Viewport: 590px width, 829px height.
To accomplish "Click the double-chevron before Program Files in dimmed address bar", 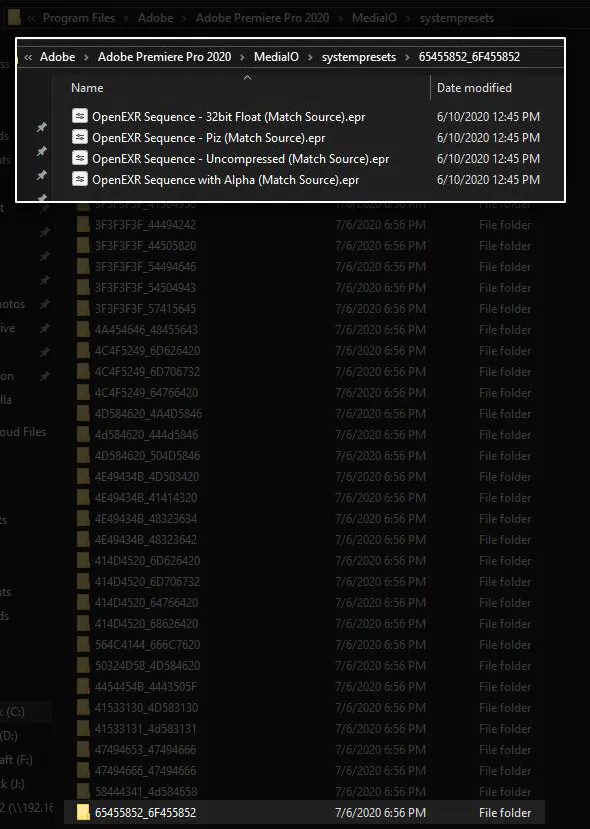I will tap(31, 19).
